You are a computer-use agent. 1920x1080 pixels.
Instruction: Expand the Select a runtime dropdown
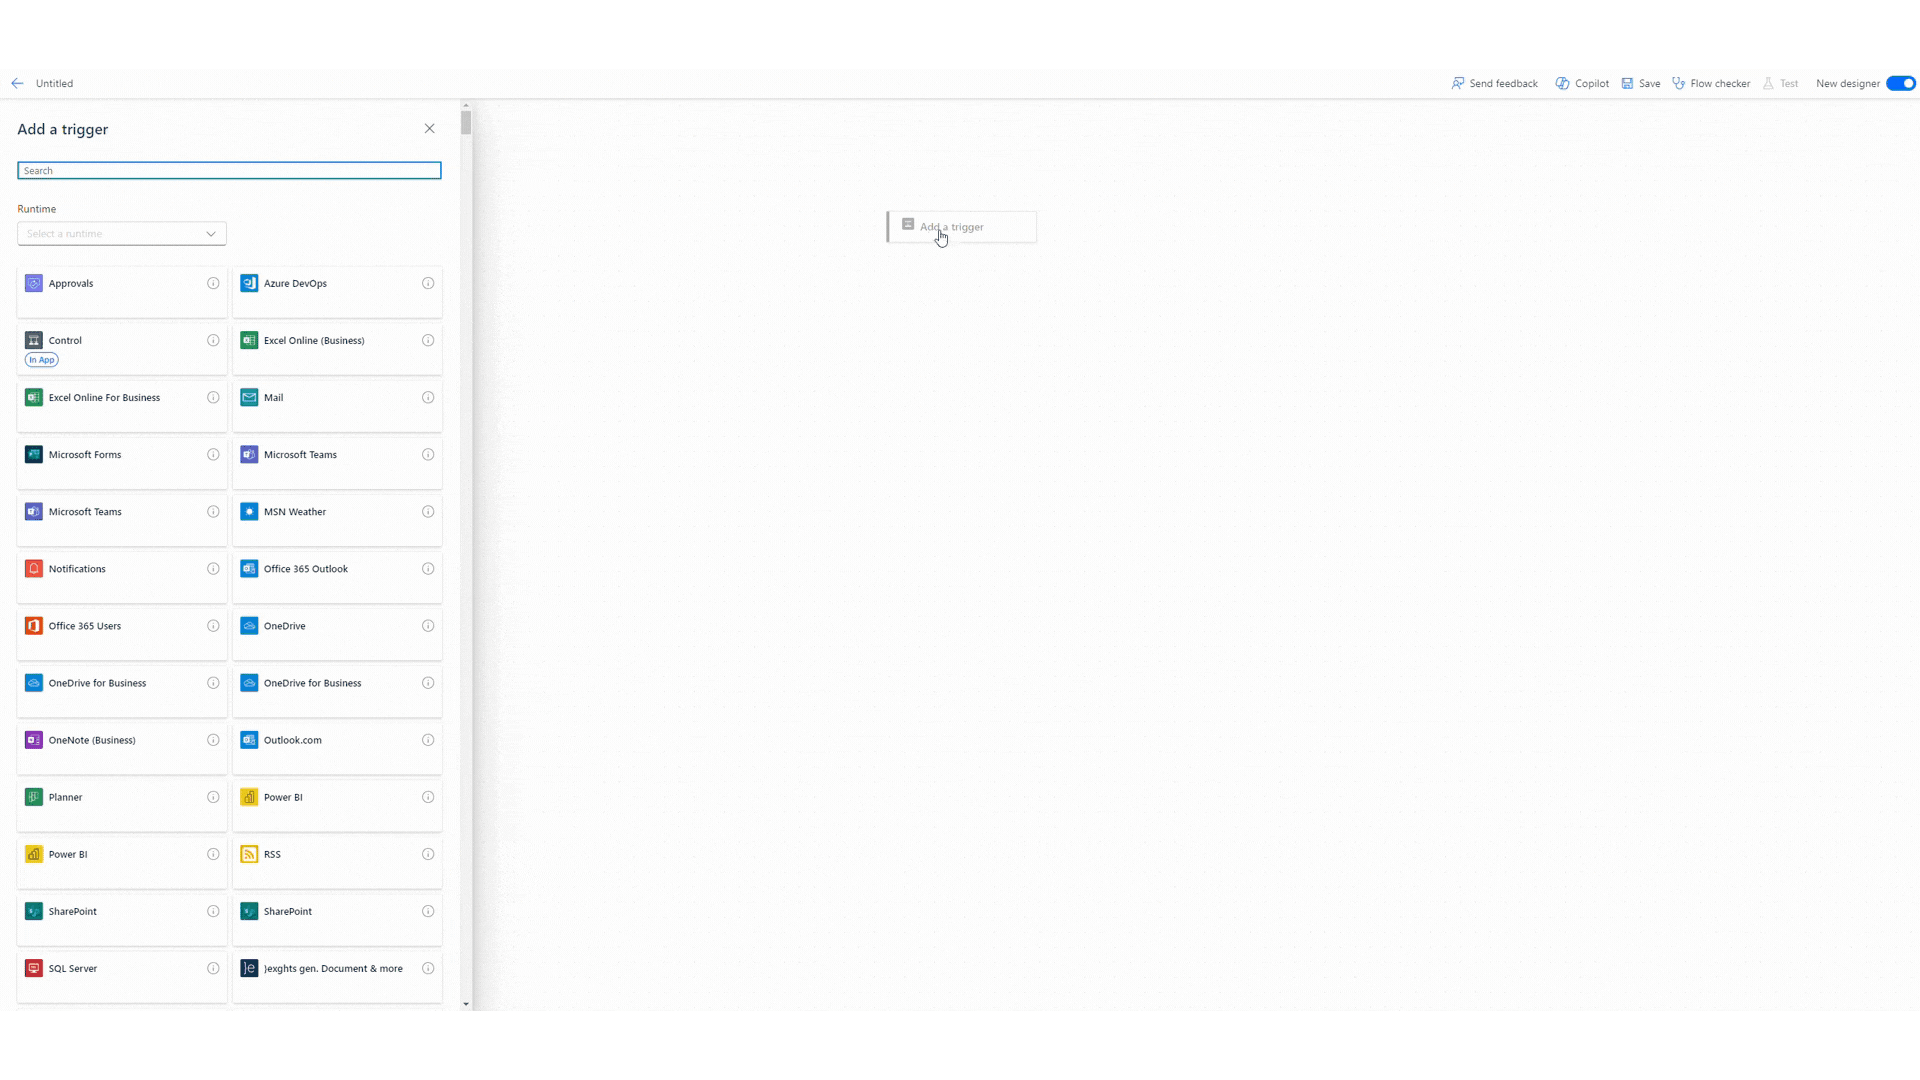tap(122, 233)
